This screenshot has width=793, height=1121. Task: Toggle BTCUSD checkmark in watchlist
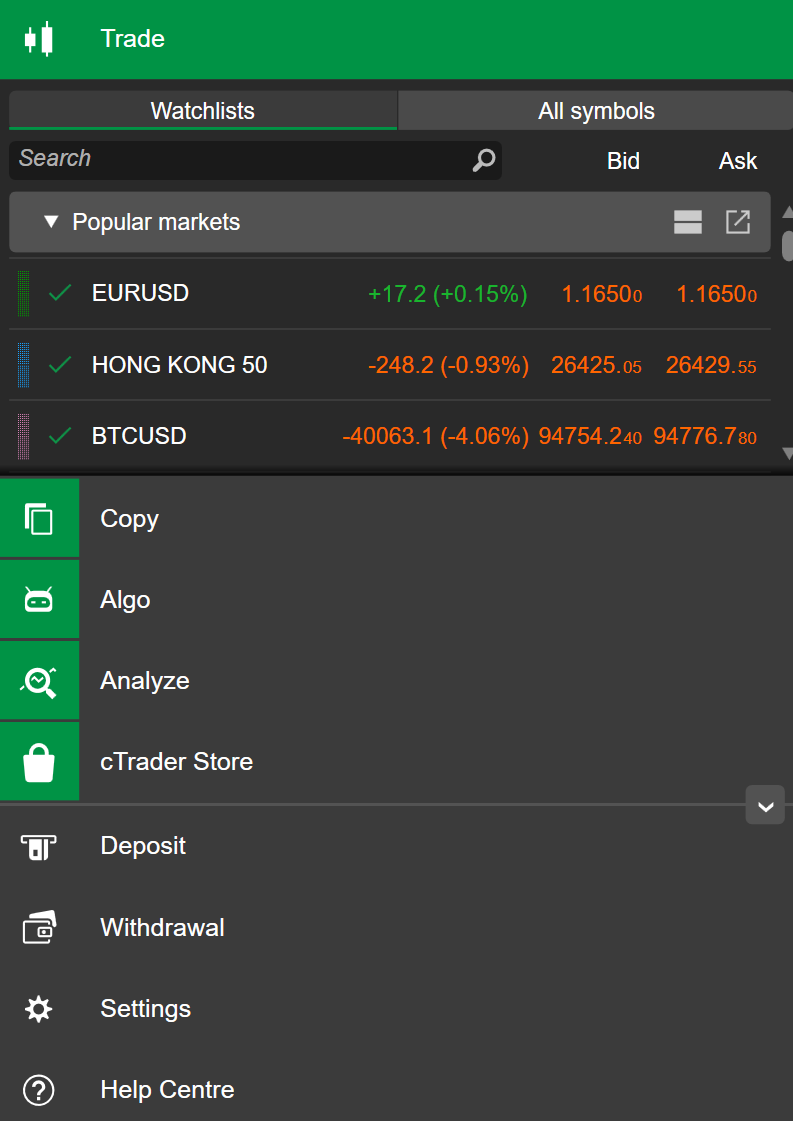point(61,436)
